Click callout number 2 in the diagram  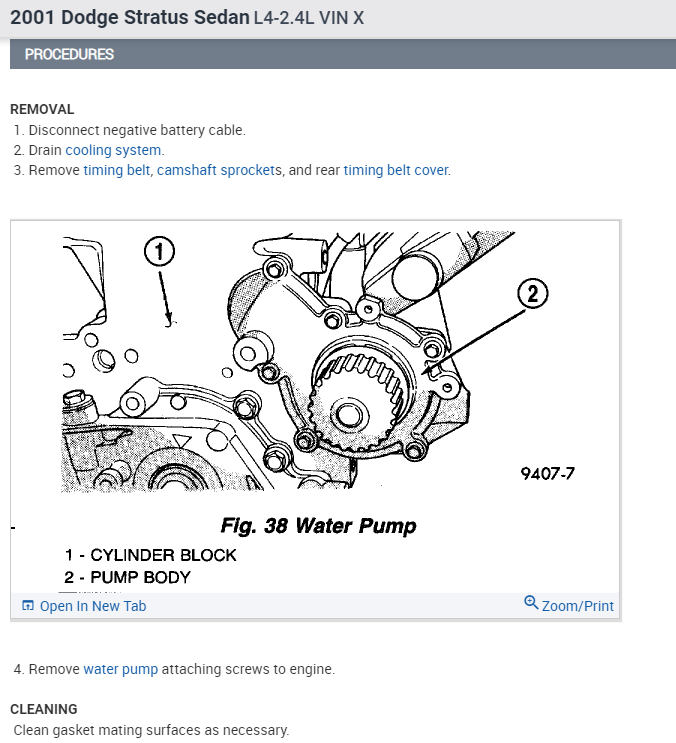pyautogui.click(x=532, y=294)
